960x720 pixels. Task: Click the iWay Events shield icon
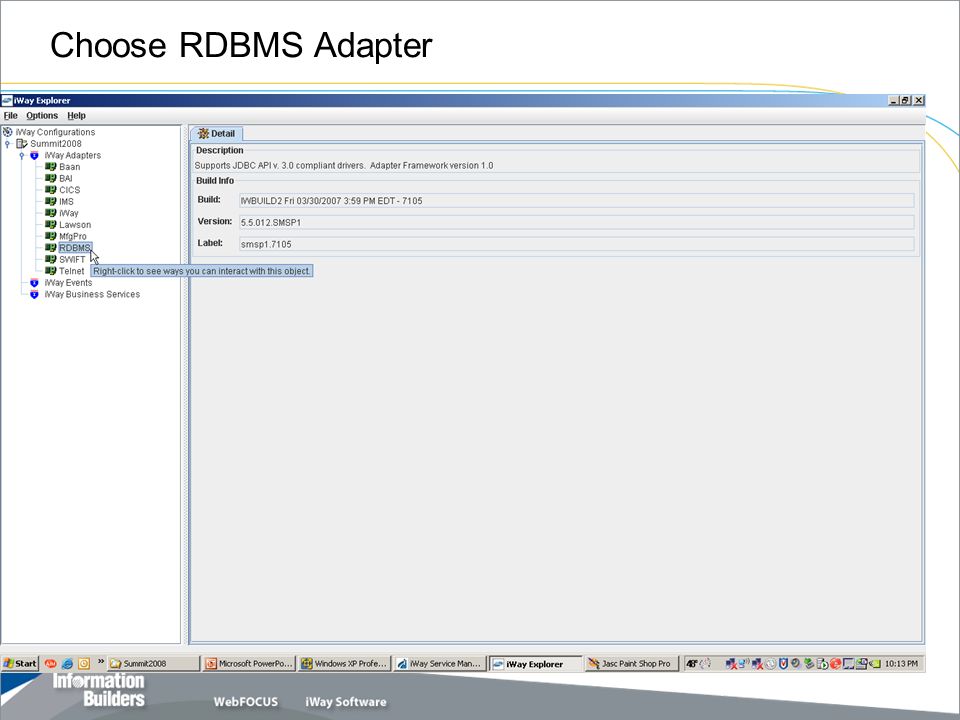[34, 283]
